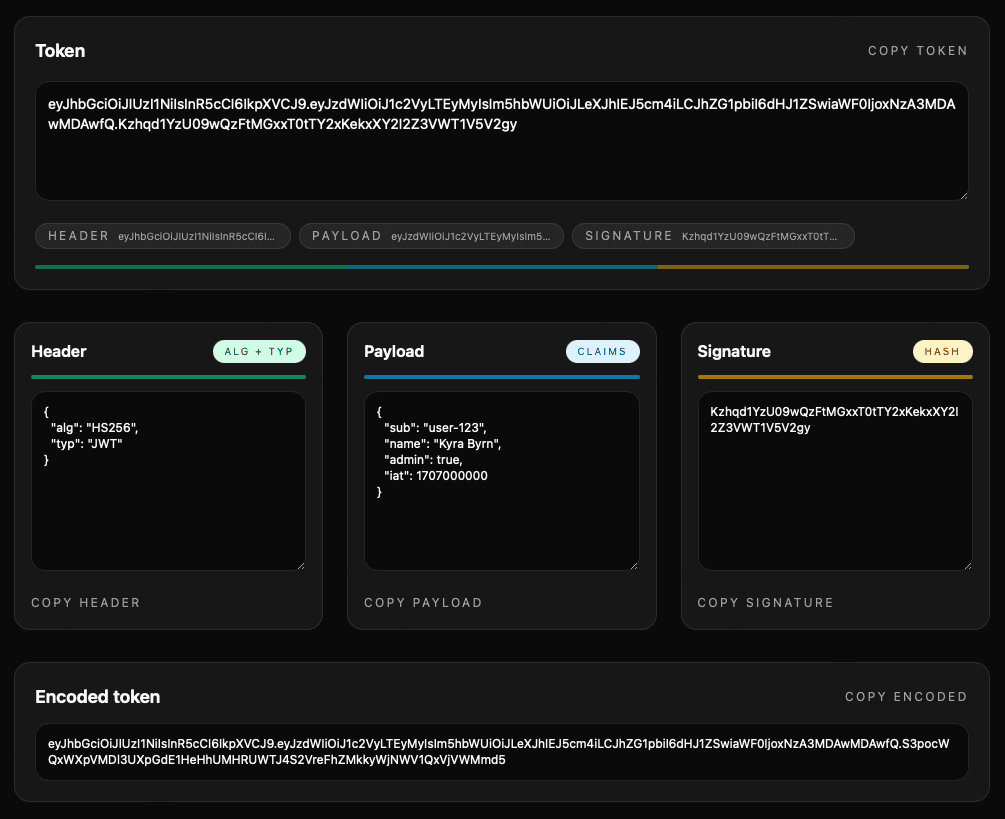Click the COPY ENCODED action
Viewport: 1005px width, 819px height.
tap(905, 696)
